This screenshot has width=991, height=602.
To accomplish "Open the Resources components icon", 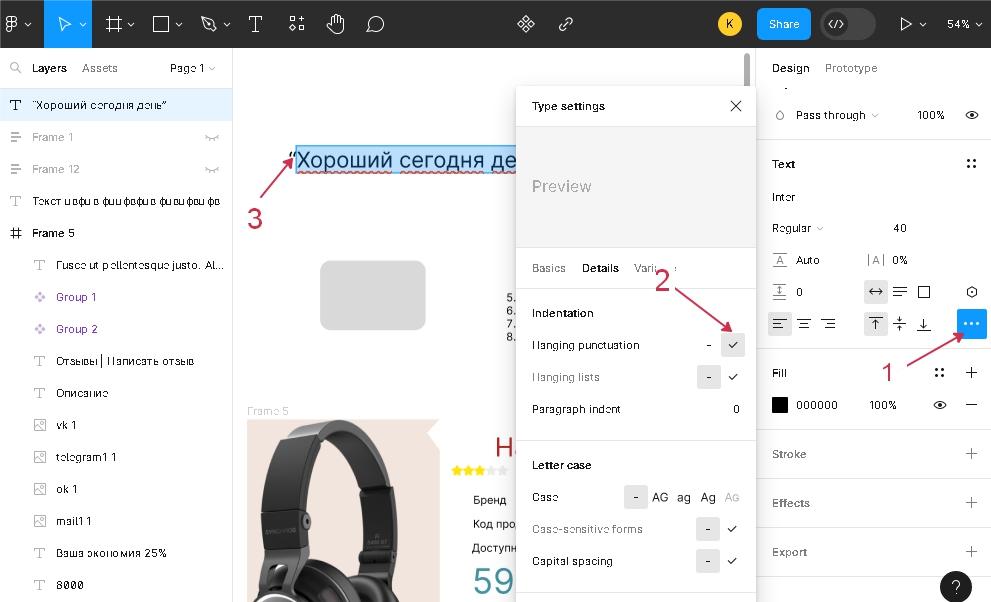I will pos(297,24).
